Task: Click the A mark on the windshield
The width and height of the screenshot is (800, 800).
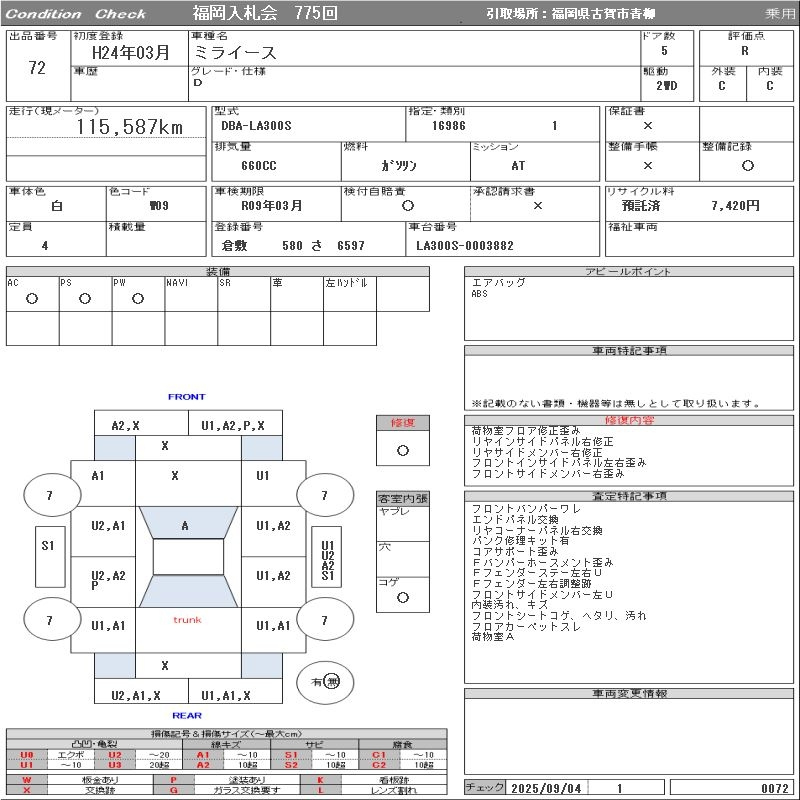Action: pos(185,526)
